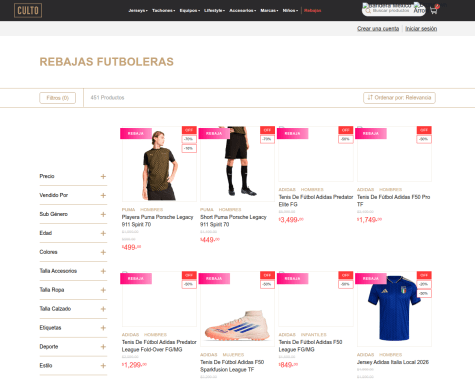
Task: Click Tenis Adidas Predator Elite FG title
Action: click(x=316, y=201)
